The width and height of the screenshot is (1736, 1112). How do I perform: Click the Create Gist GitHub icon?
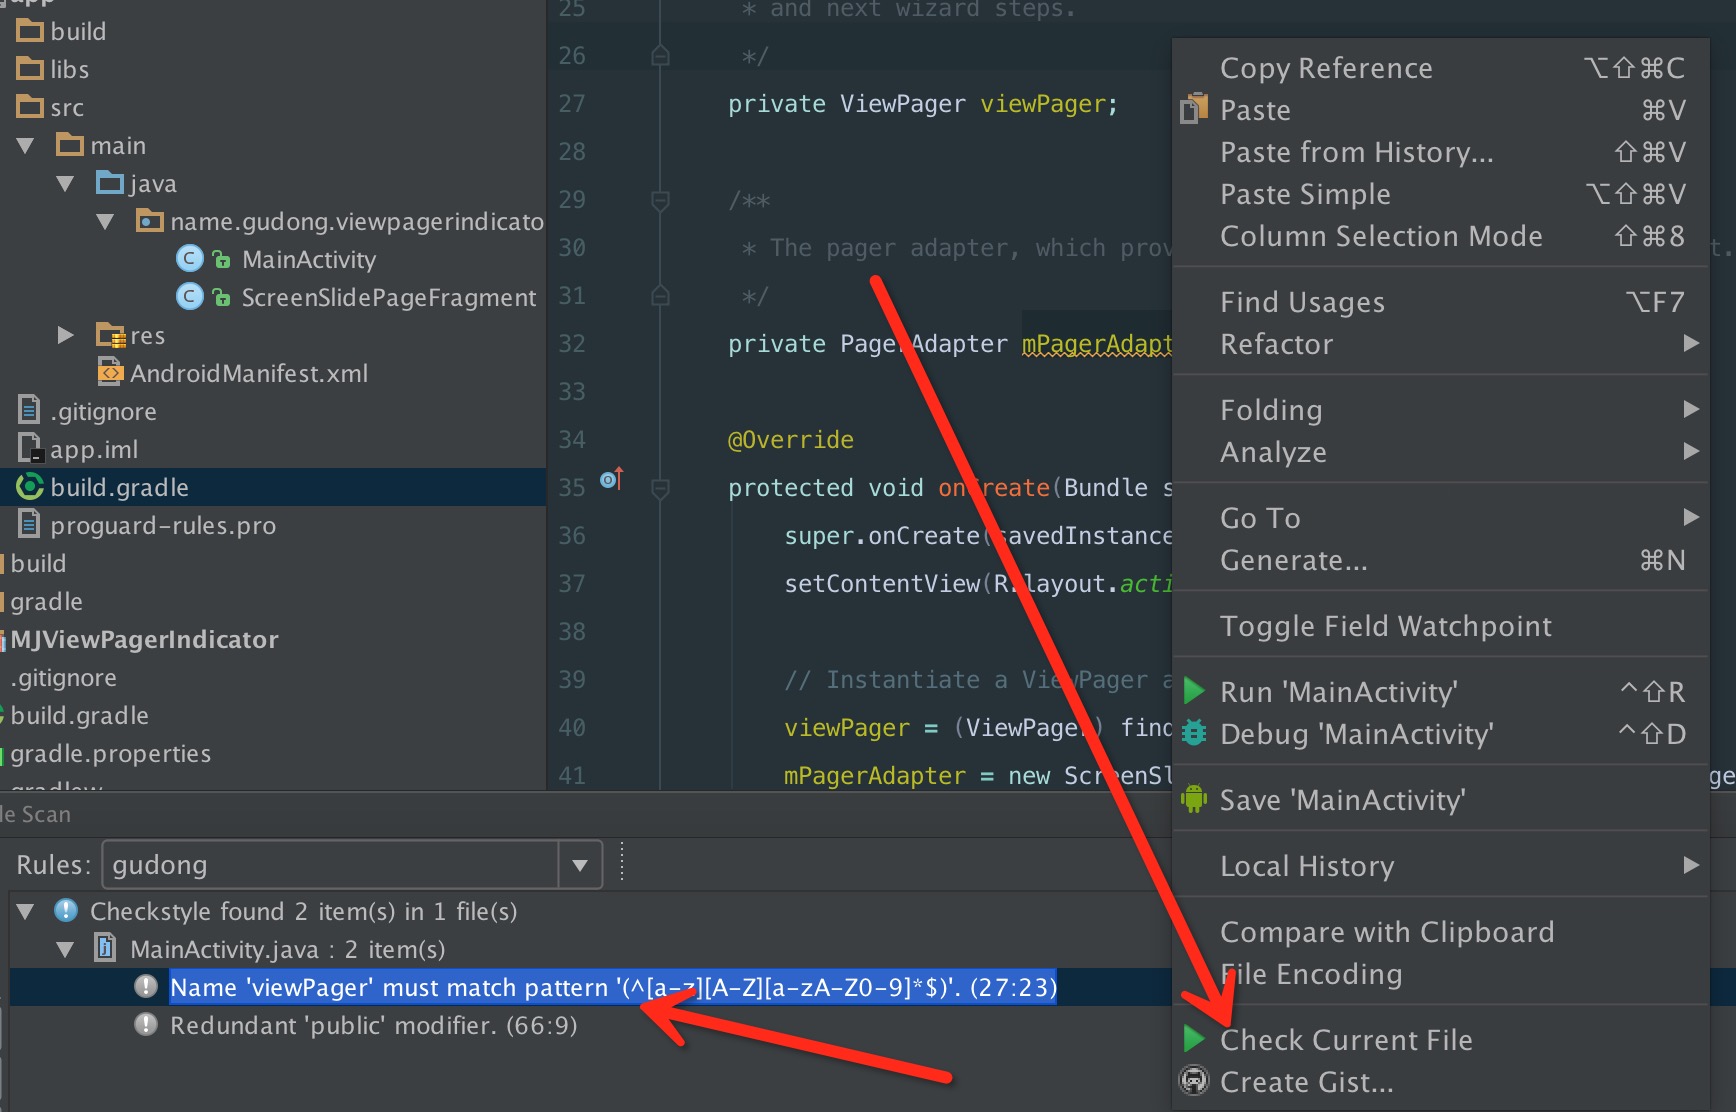click(x=1193, y=1081)
